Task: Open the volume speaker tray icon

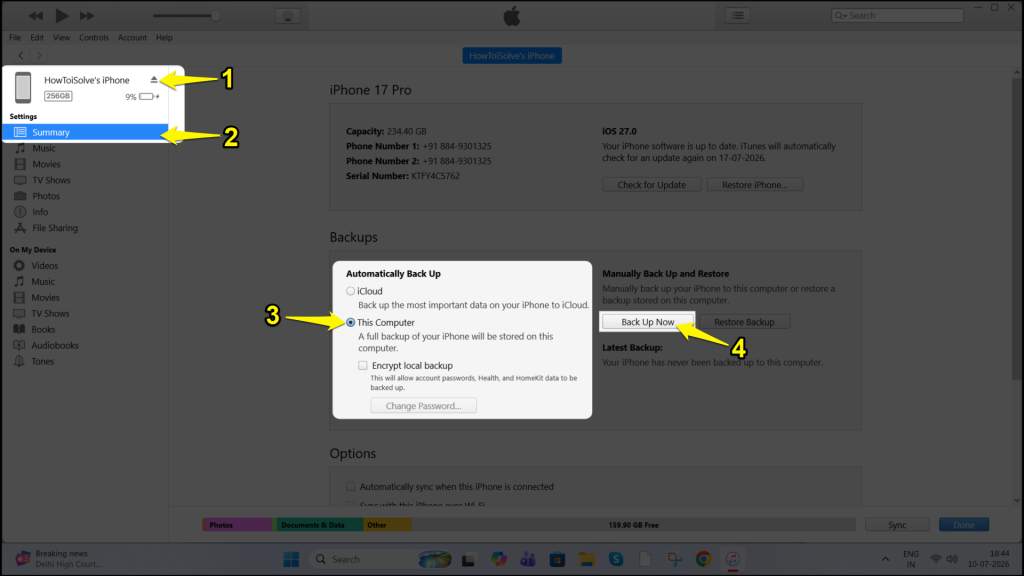Action: point(952,560)
